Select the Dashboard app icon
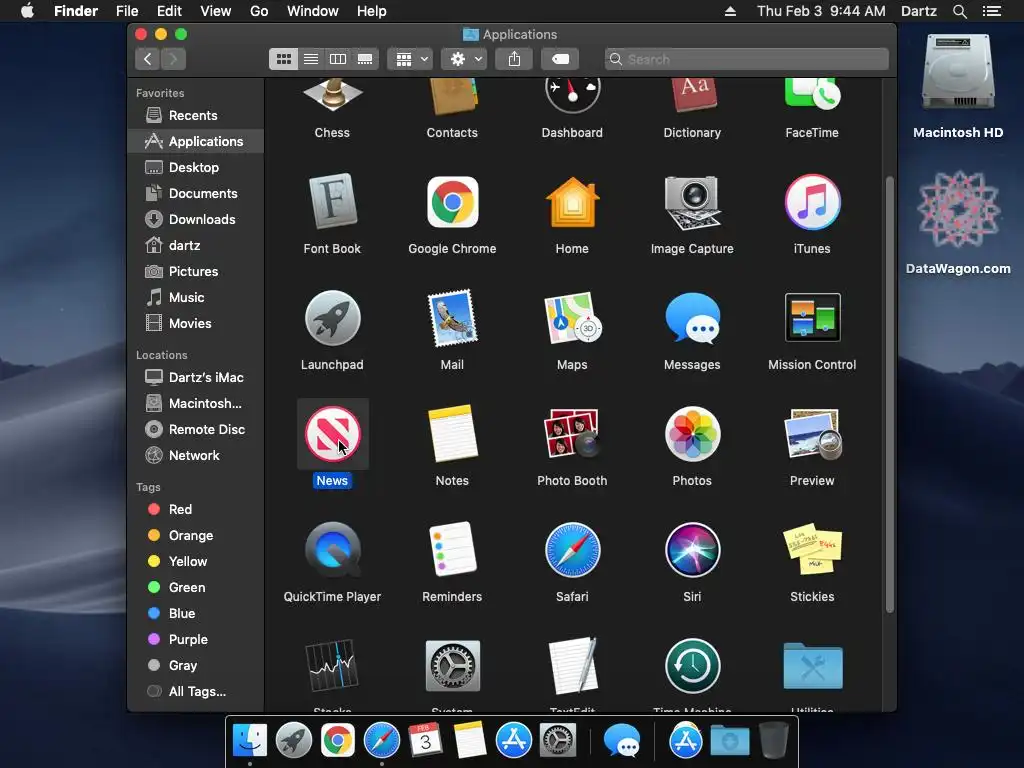Screen dimensions: 1024x768 [x=572, y=97]
